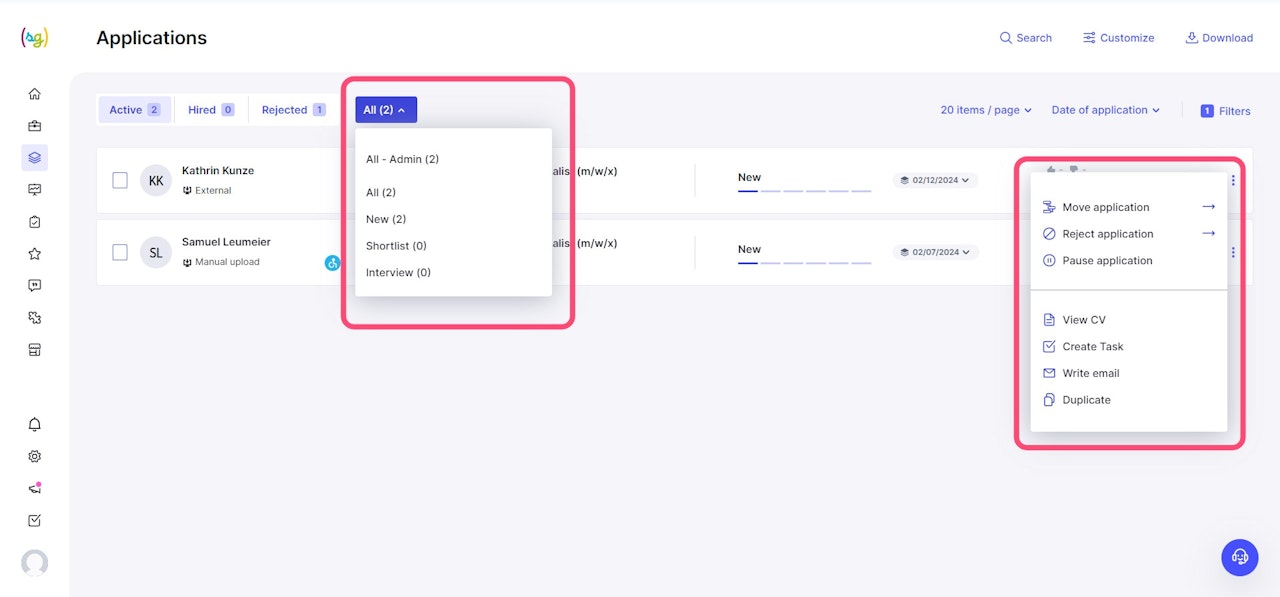Open the Filters panel
This screenshot has width=1280, height=597.
point(1225,111)
